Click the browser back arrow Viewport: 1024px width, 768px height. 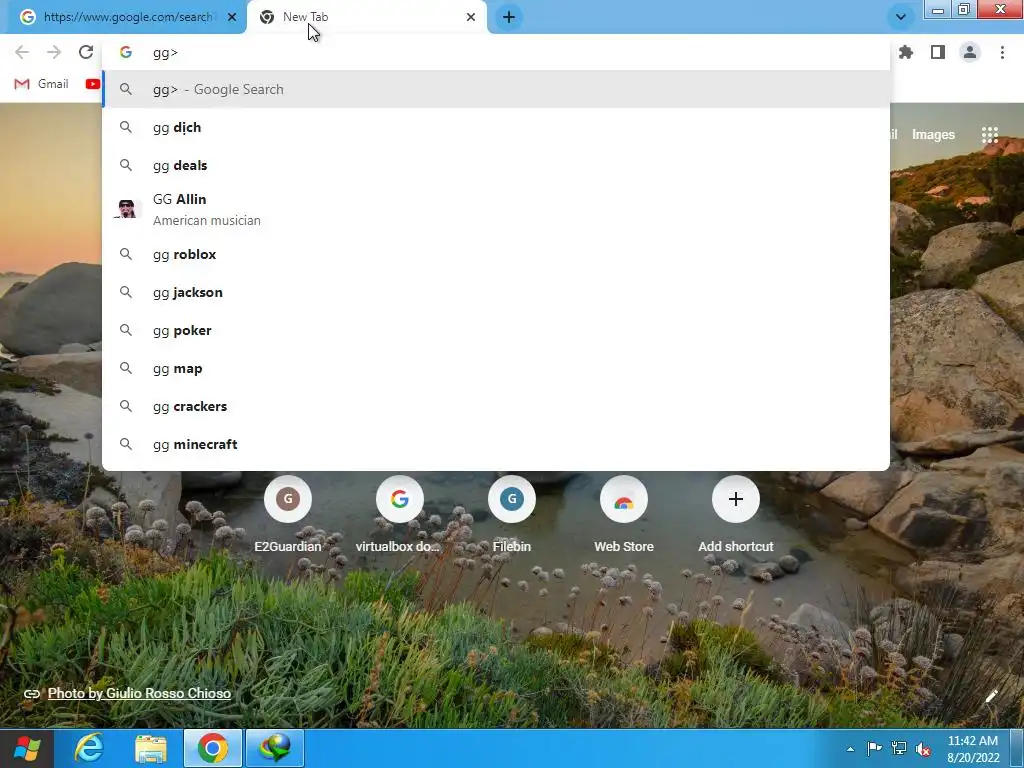point(22,52)
